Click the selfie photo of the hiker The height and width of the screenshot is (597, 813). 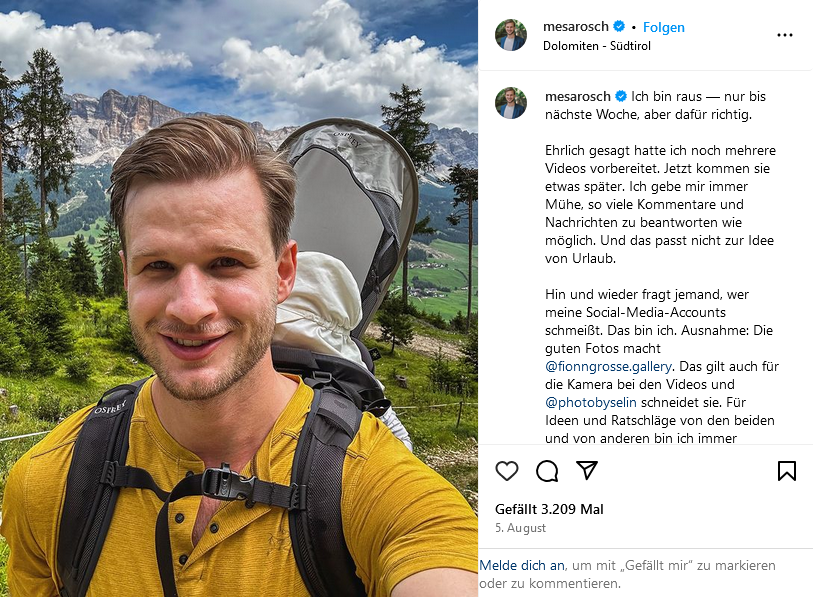pos(239,298)
